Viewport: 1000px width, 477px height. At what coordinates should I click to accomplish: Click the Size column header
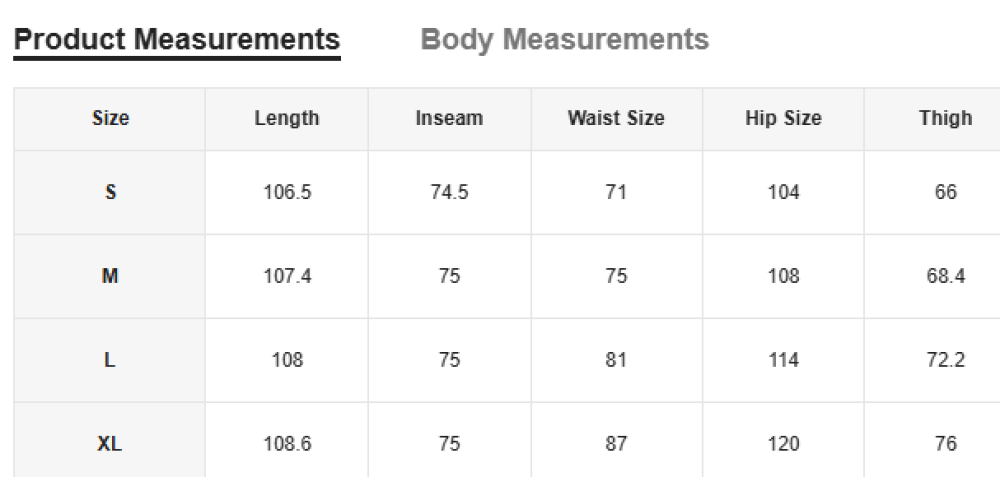pos(110,118)
